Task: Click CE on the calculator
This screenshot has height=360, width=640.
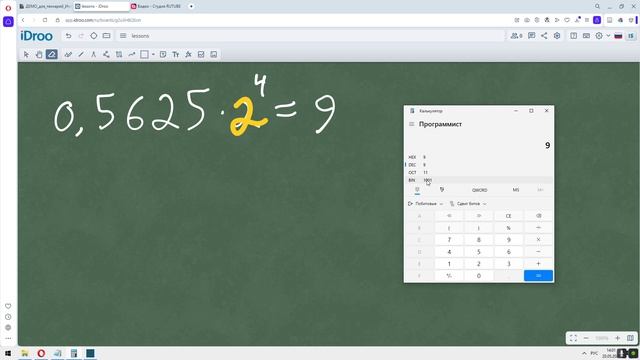Action: (x=509, y=216)
